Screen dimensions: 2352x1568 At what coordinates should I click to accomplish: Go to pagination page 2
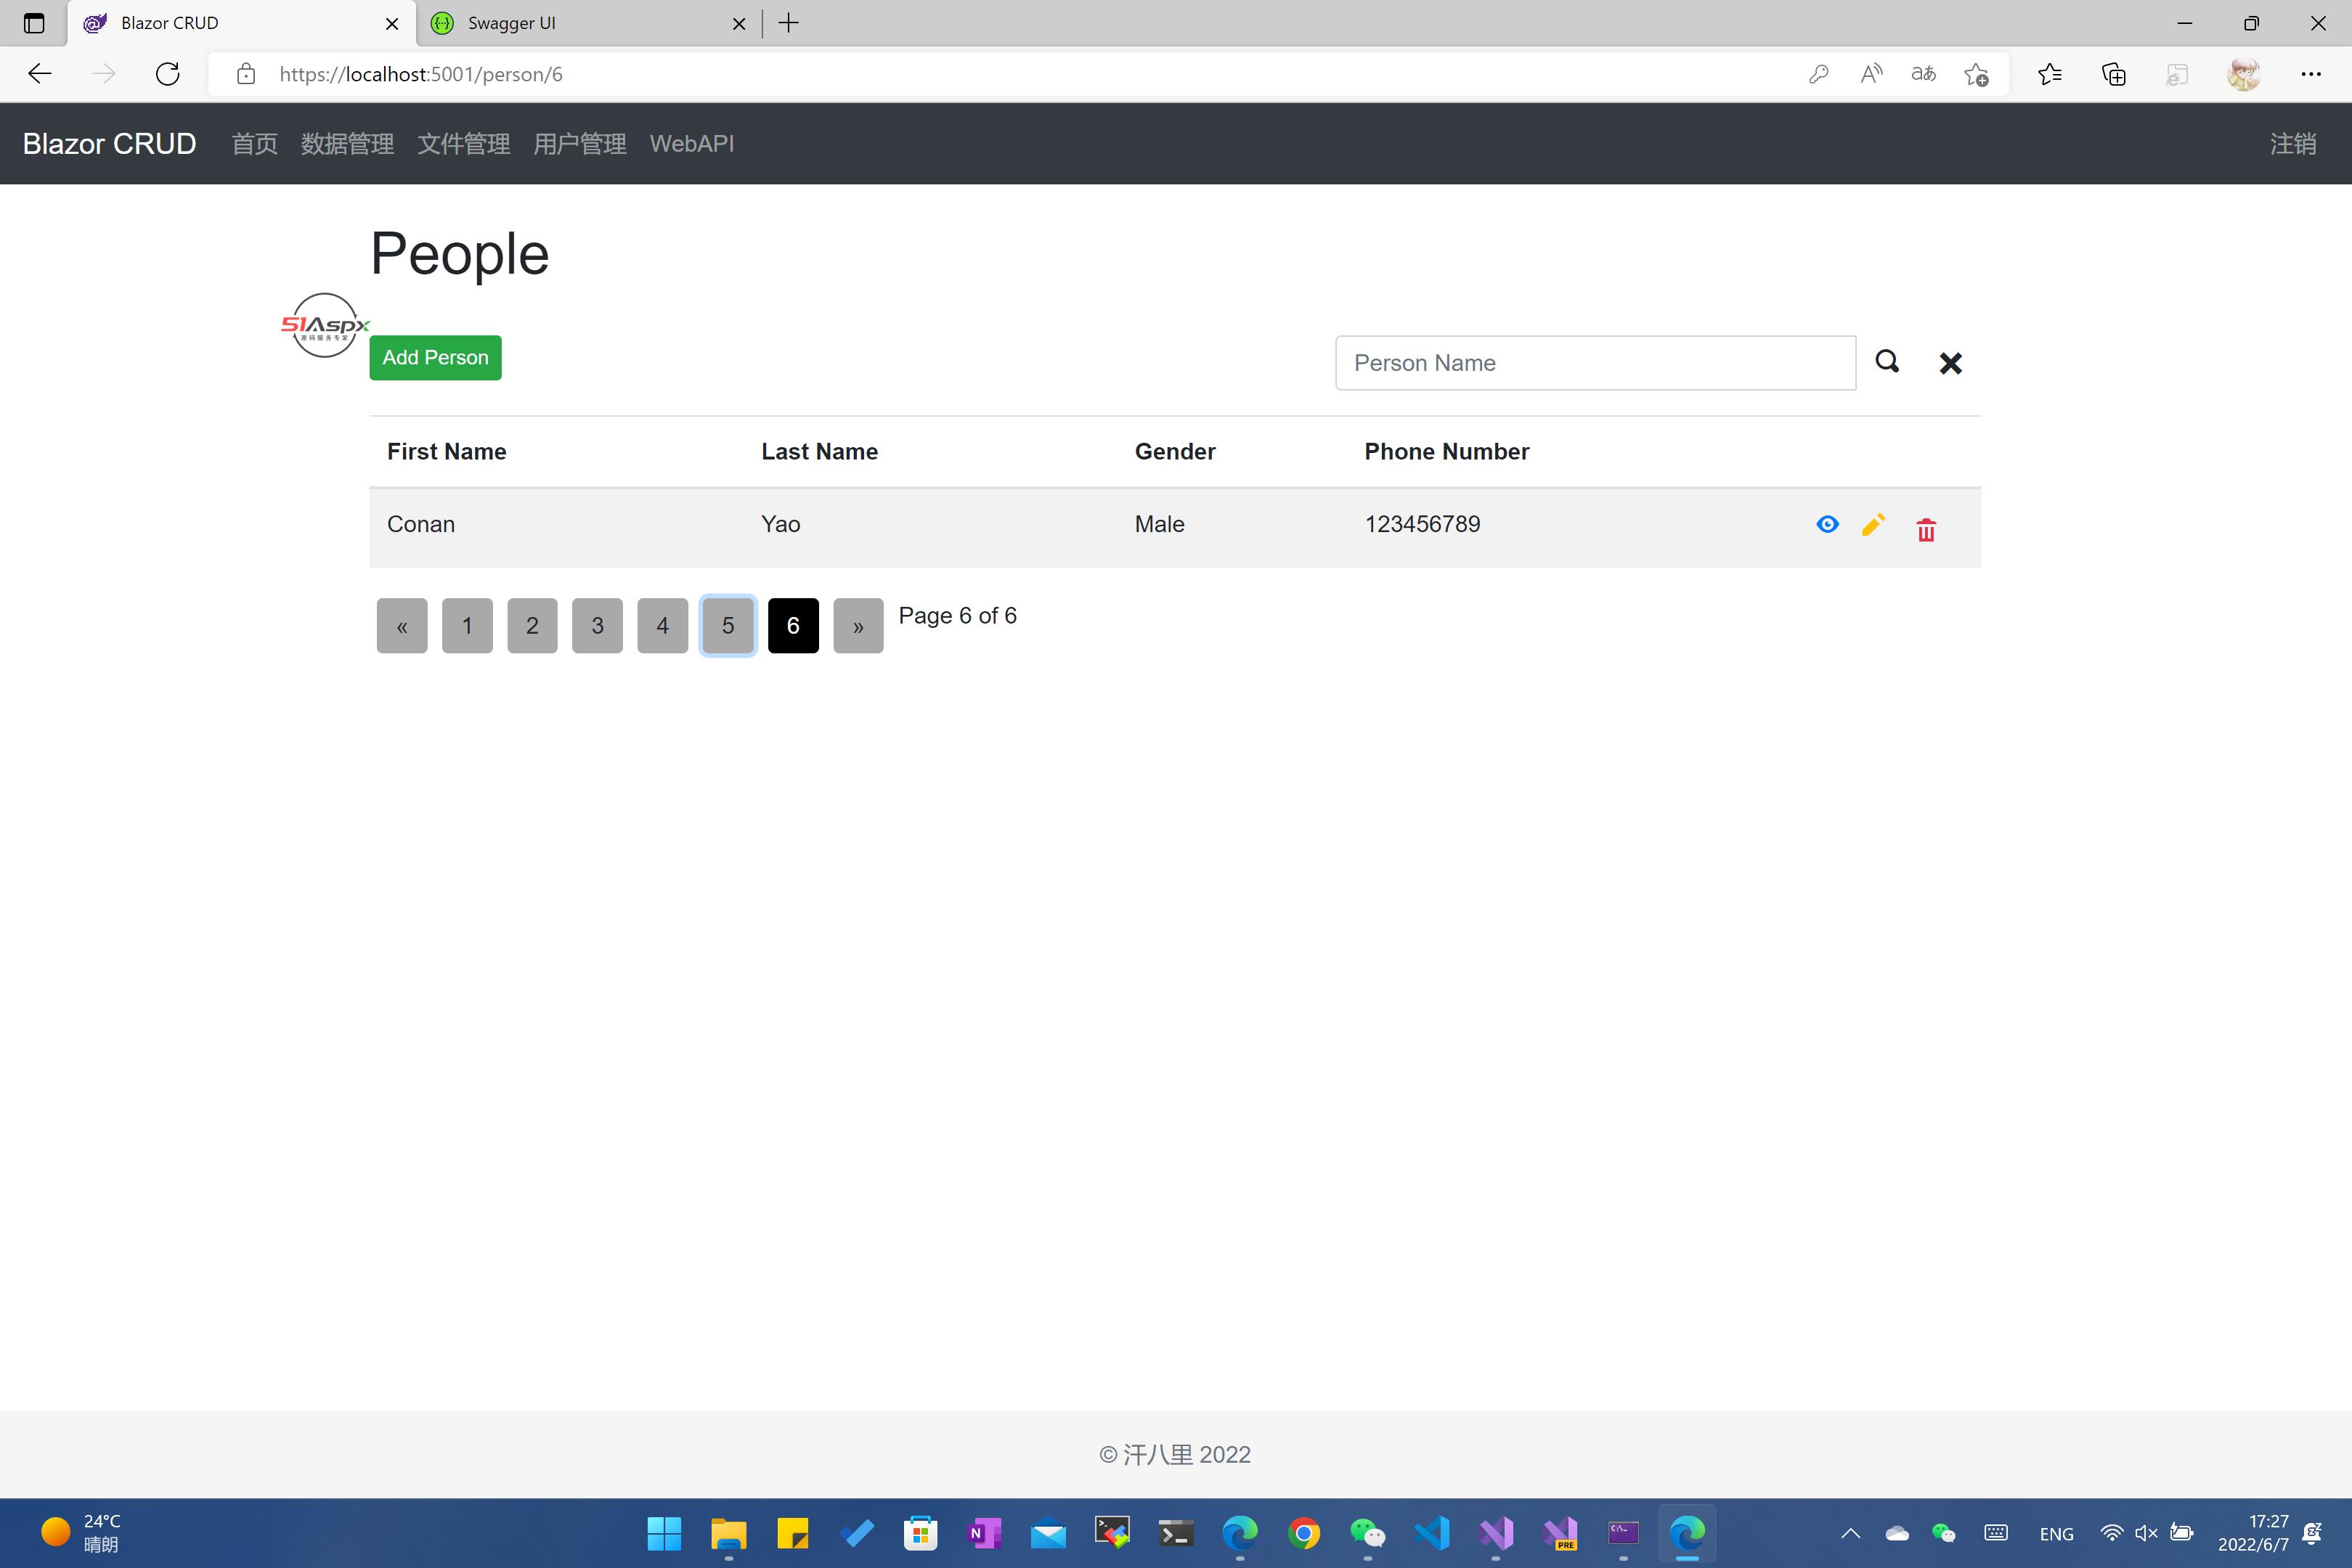(x=532, y=626)
